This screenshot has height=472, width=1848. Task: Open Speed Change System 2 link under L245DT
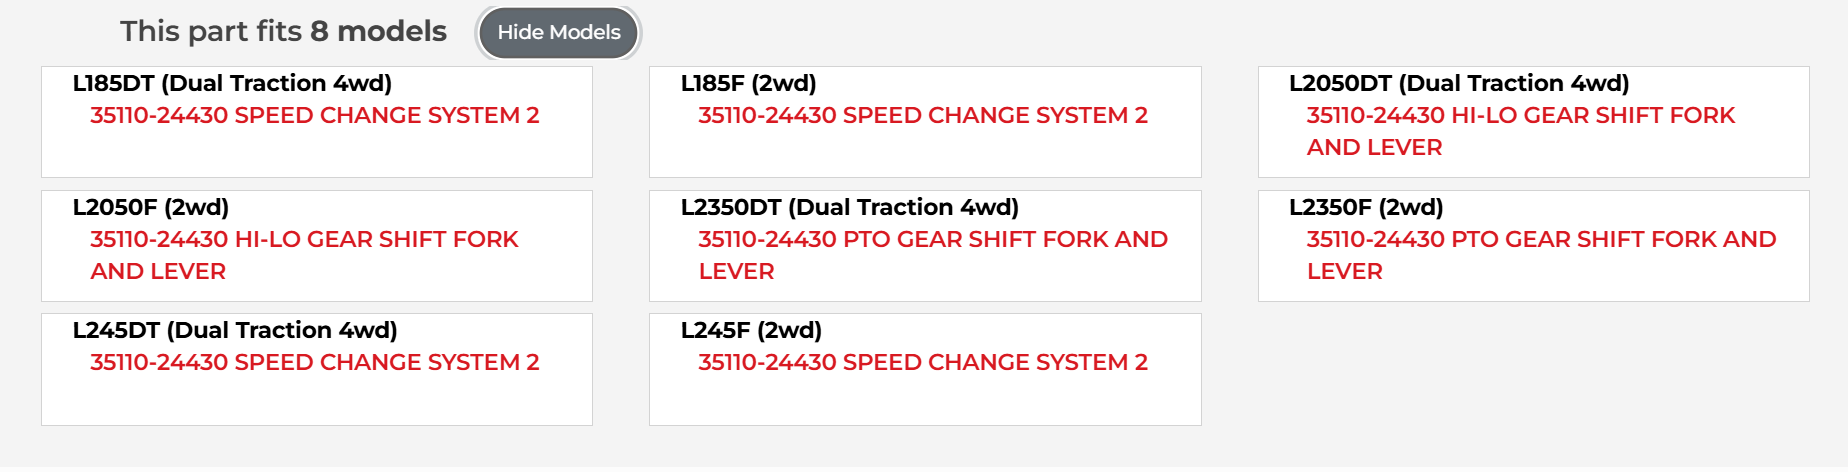tap(314, 363)
